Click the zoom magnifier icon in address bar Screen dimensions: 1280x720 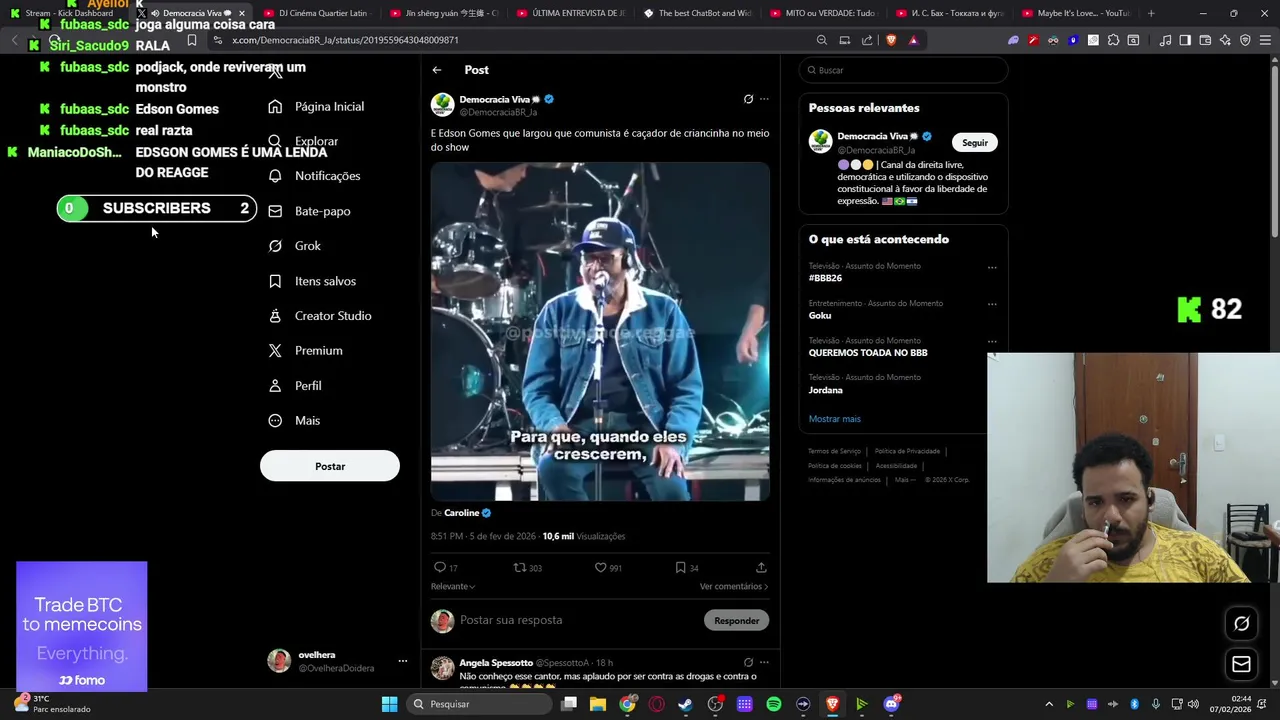click(822, 40)
